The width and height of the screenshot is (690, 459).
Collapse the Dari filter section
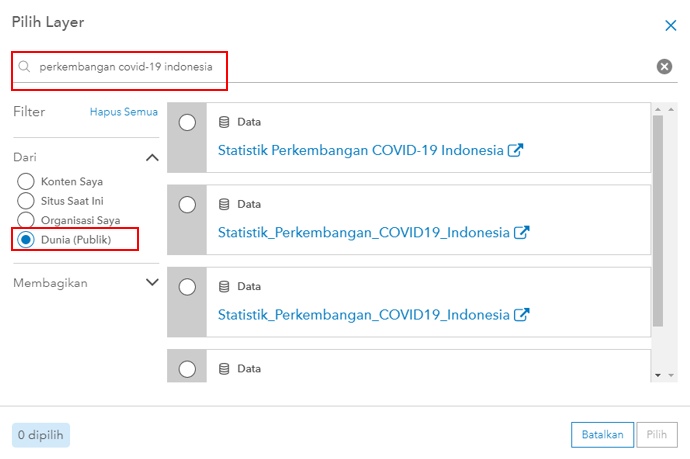coord(152,157)
